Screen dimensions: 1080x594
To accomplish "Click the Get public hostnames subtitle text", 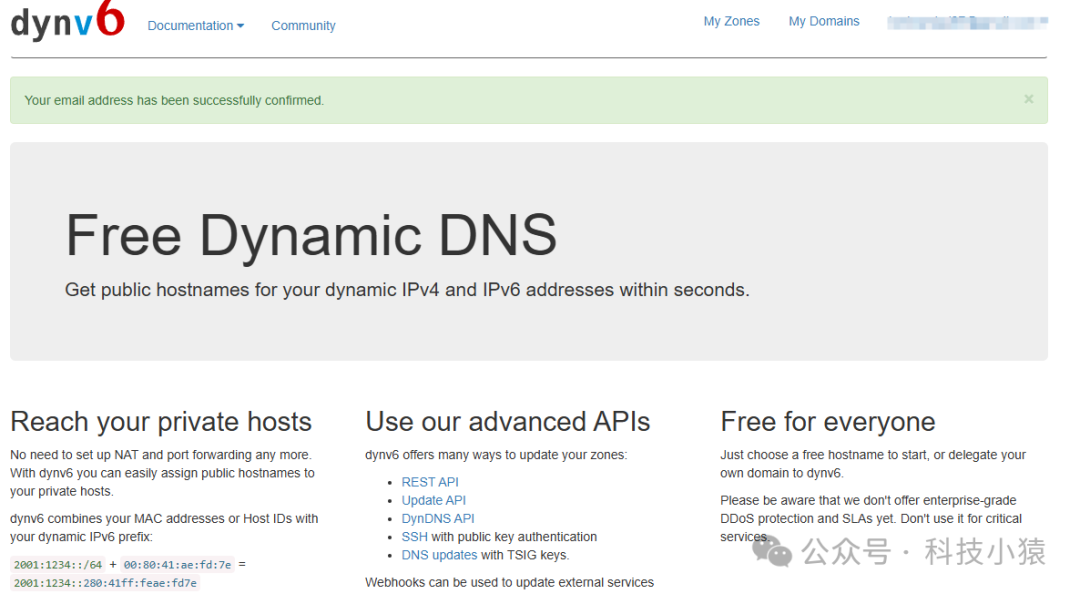I will pos(407,289).
